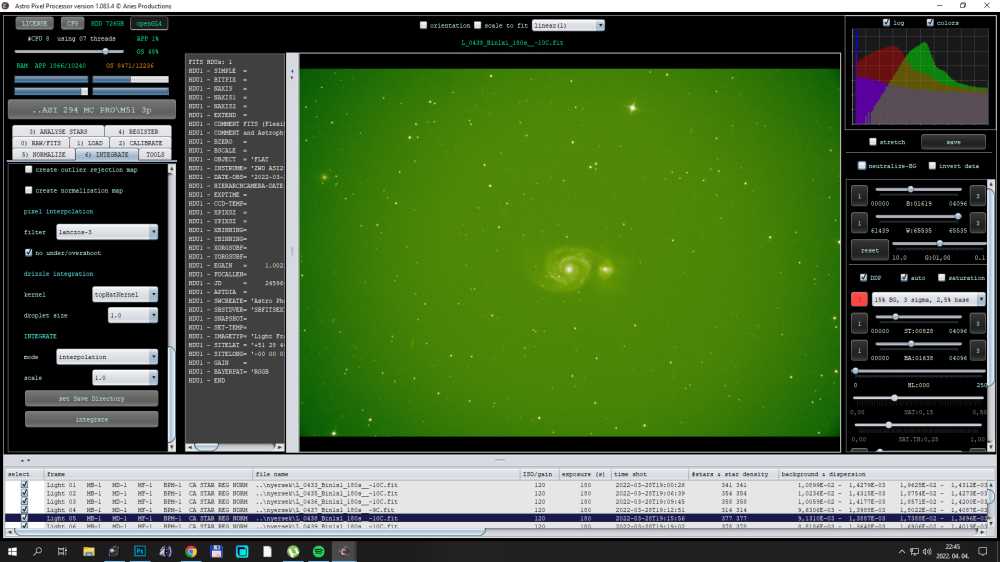Image resolution: width=1000 pixels, height=562 pixels.
Task: Click the CPU button at top left
Action: pyautogui.click(x=73, y=24)
